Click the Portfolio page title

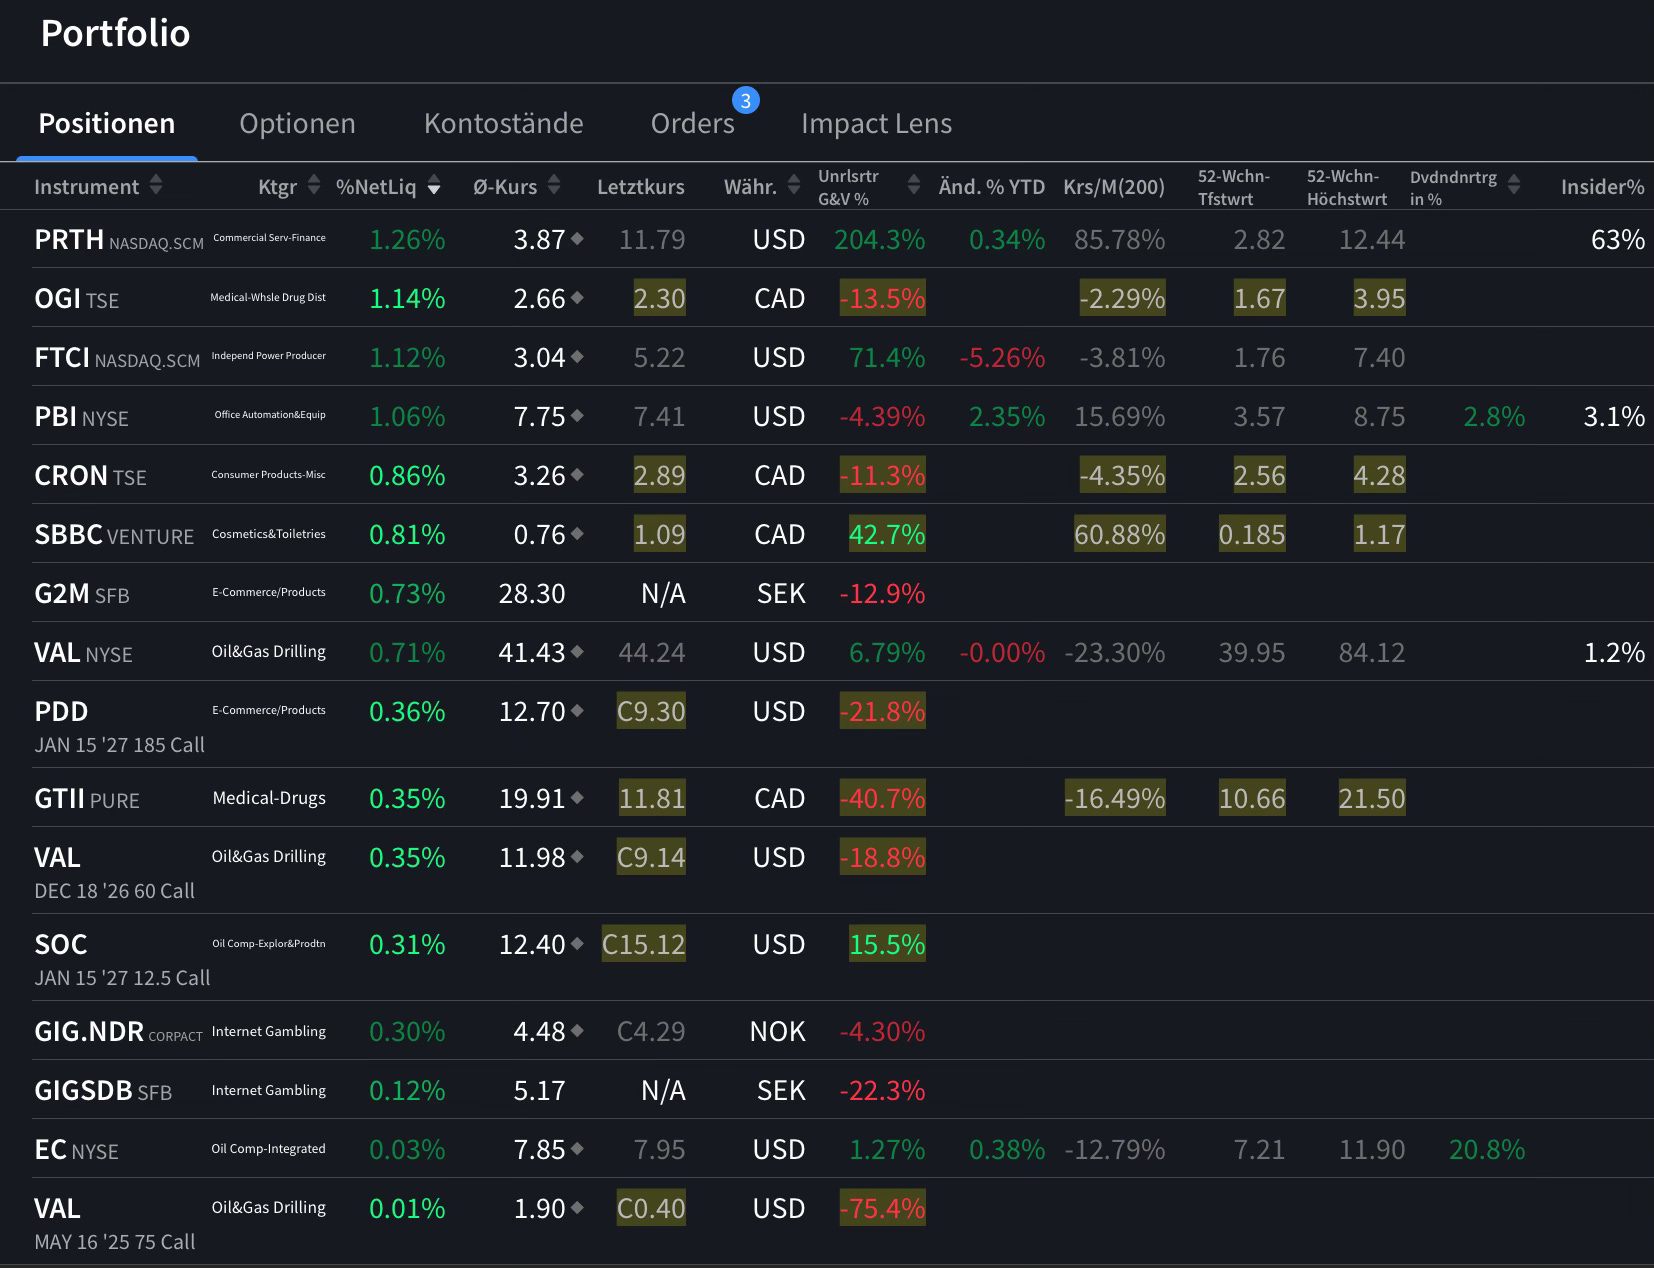[115, 33]
